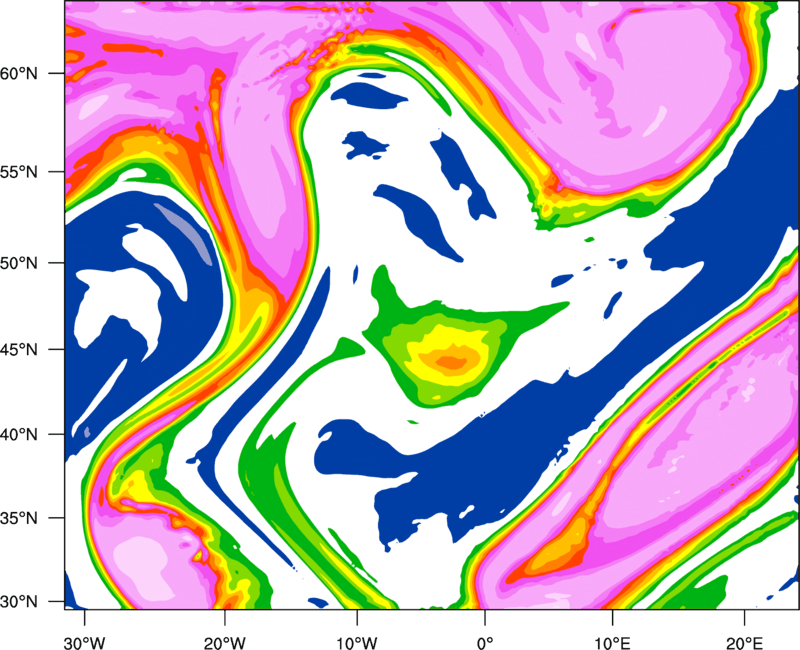Click the 60°N latitude label

pyautogui.click(x=19, y=73)
